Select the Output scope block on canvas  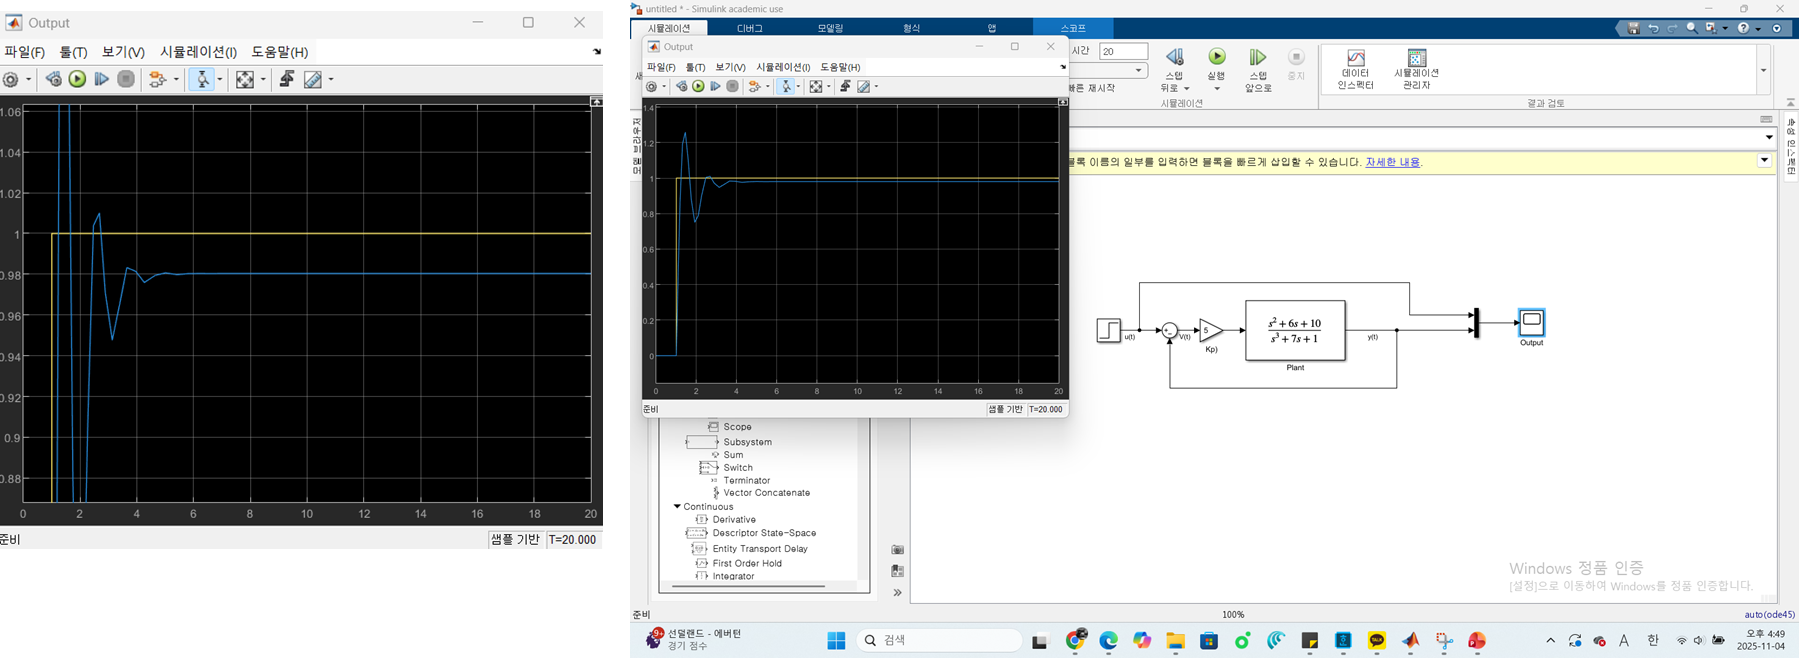(x=1531, y=322)
